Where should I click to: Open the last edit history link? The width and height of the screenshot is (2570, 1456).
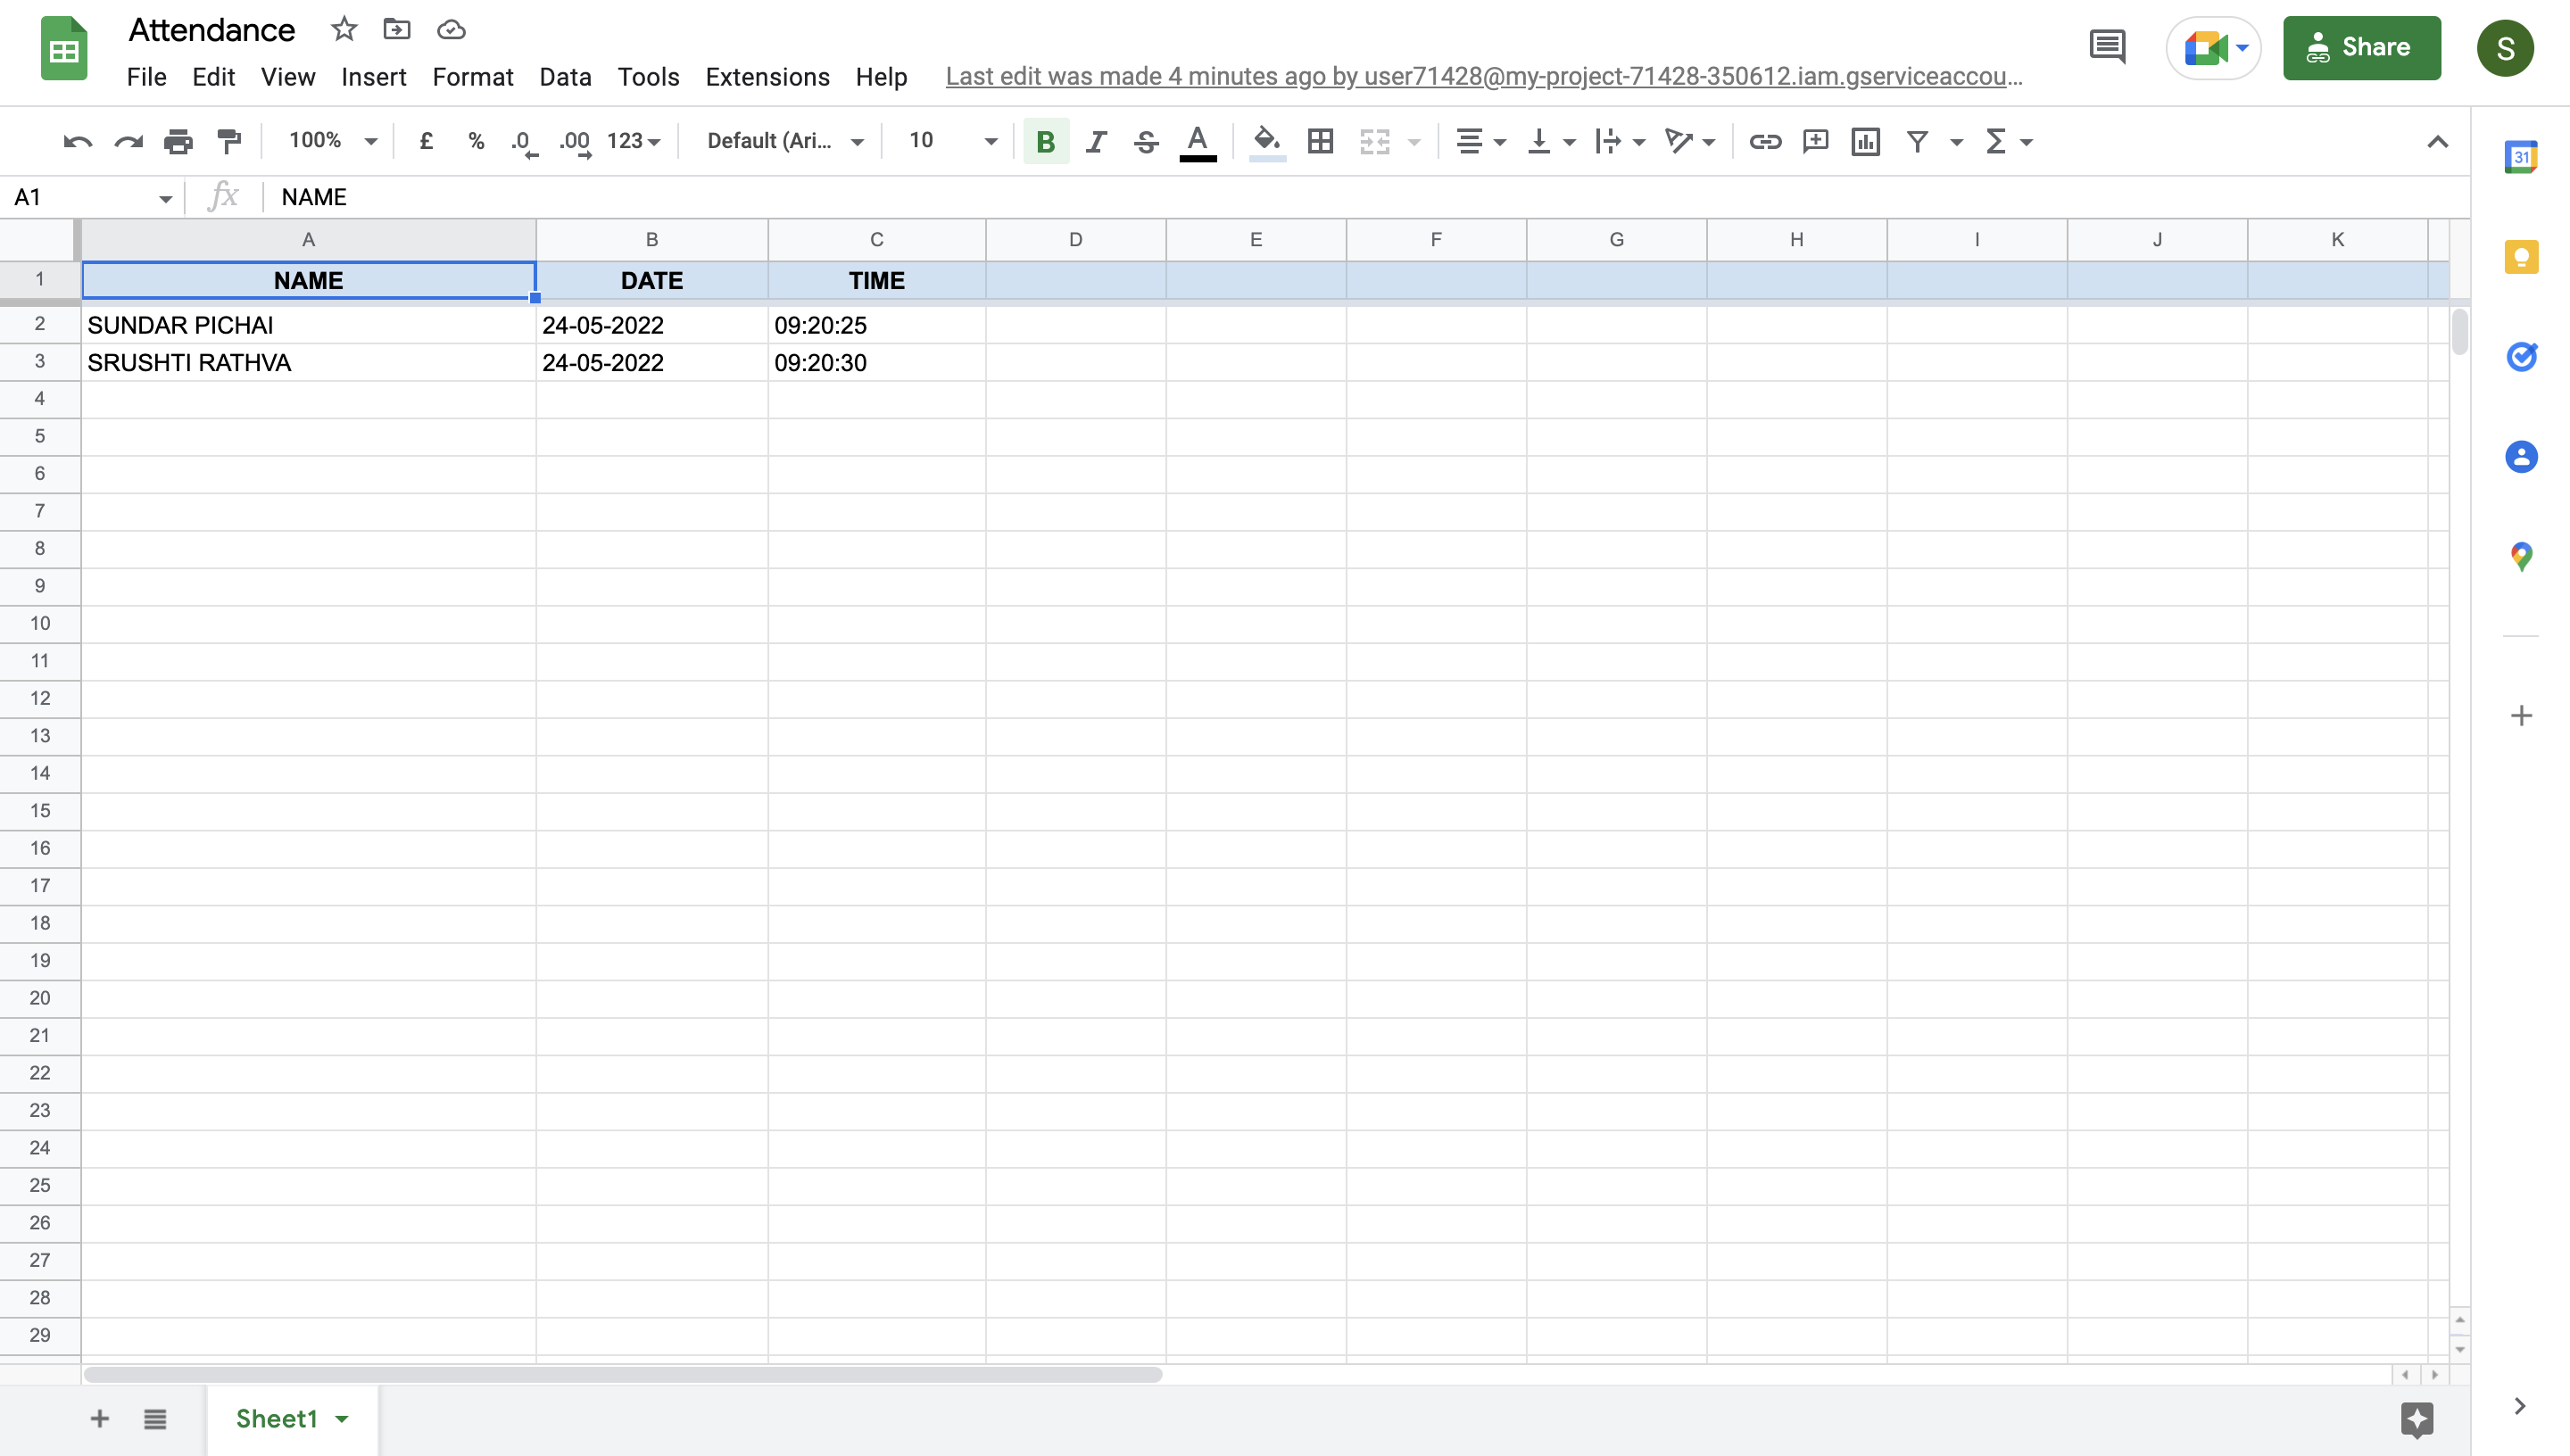click(x=1483, y=77)
